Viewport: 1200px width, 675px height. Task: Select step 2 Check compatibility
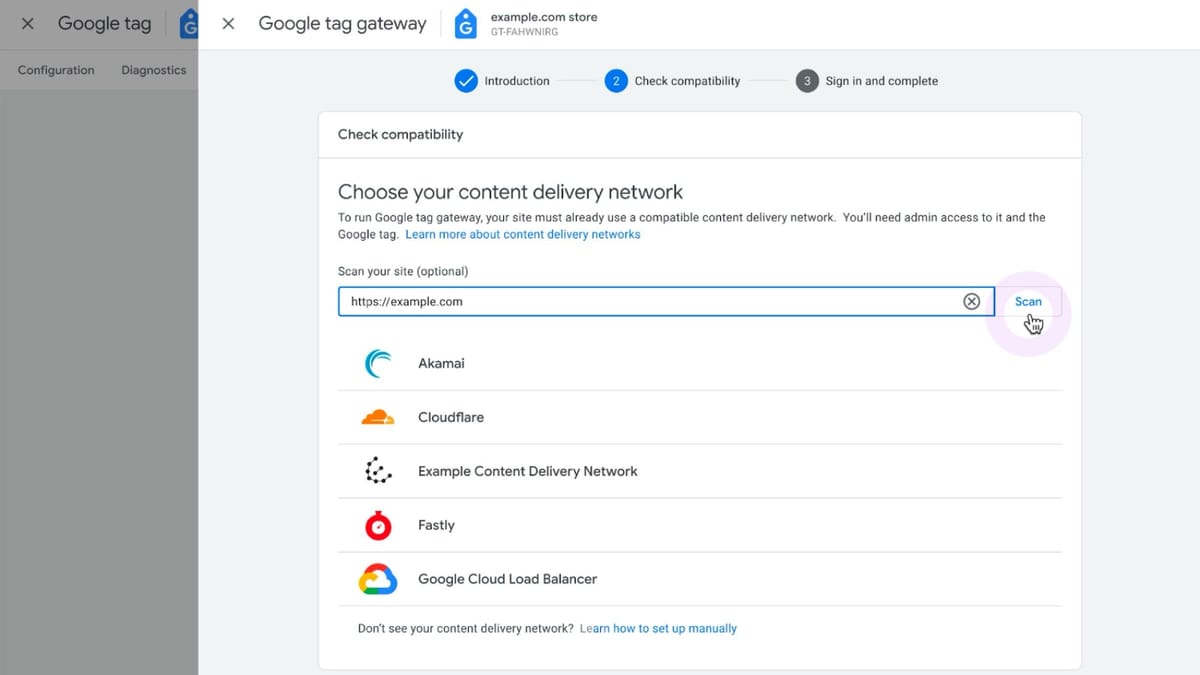tap(616, 80)
